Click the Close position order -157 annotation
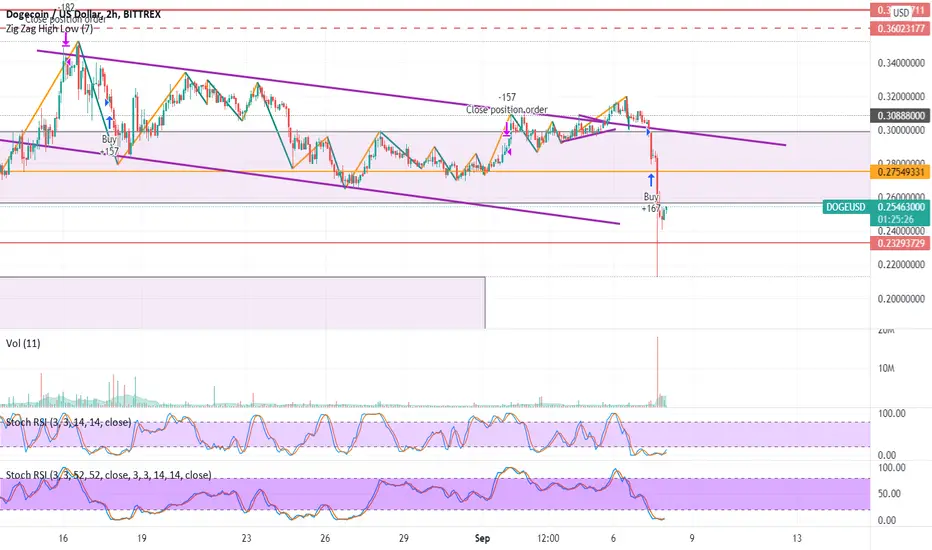The width and height of the screenshot is (932, 550). click(506, 103)
